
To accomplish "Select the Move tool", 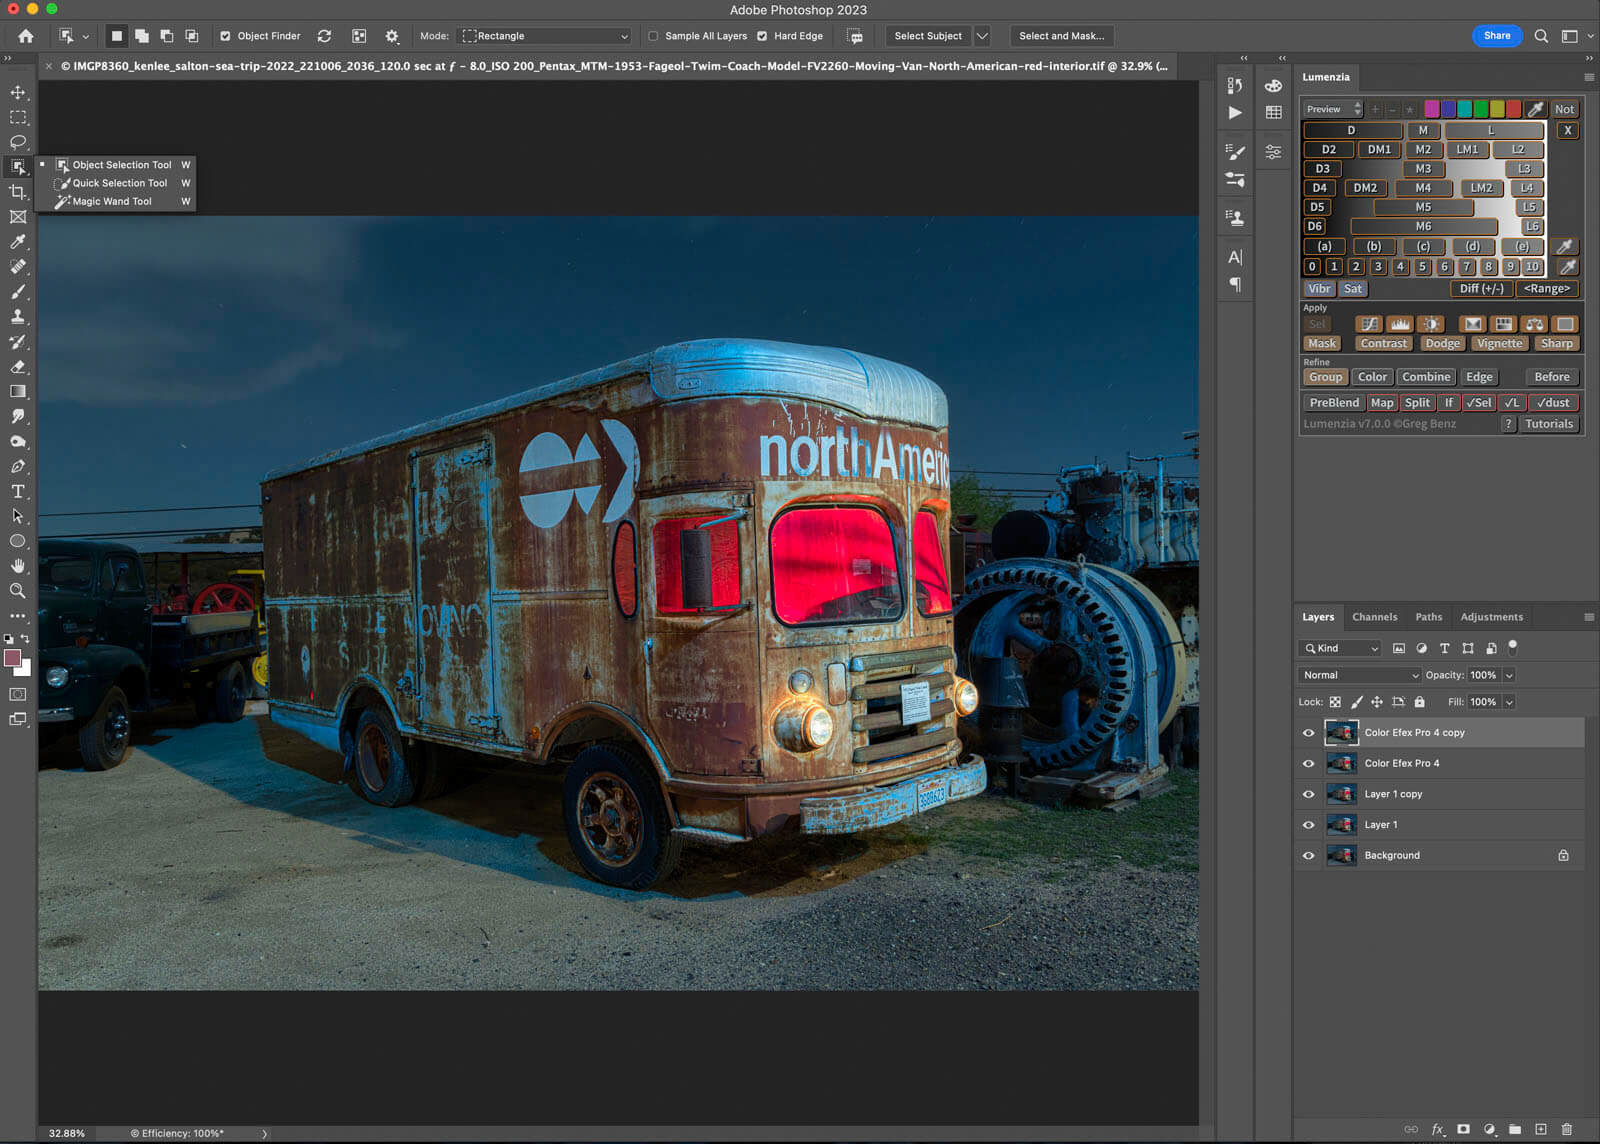I will [18, 92].
